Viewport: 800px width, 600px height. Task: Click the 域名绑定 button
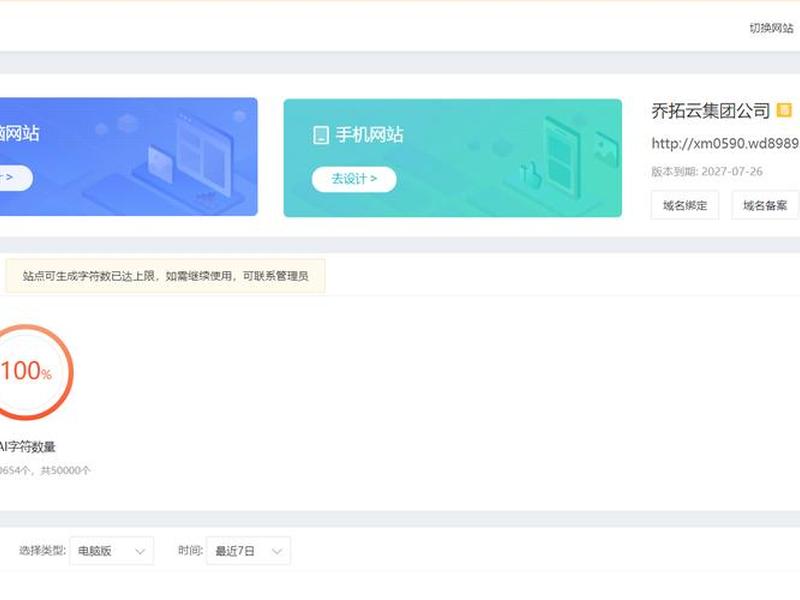tap(685, 205)
